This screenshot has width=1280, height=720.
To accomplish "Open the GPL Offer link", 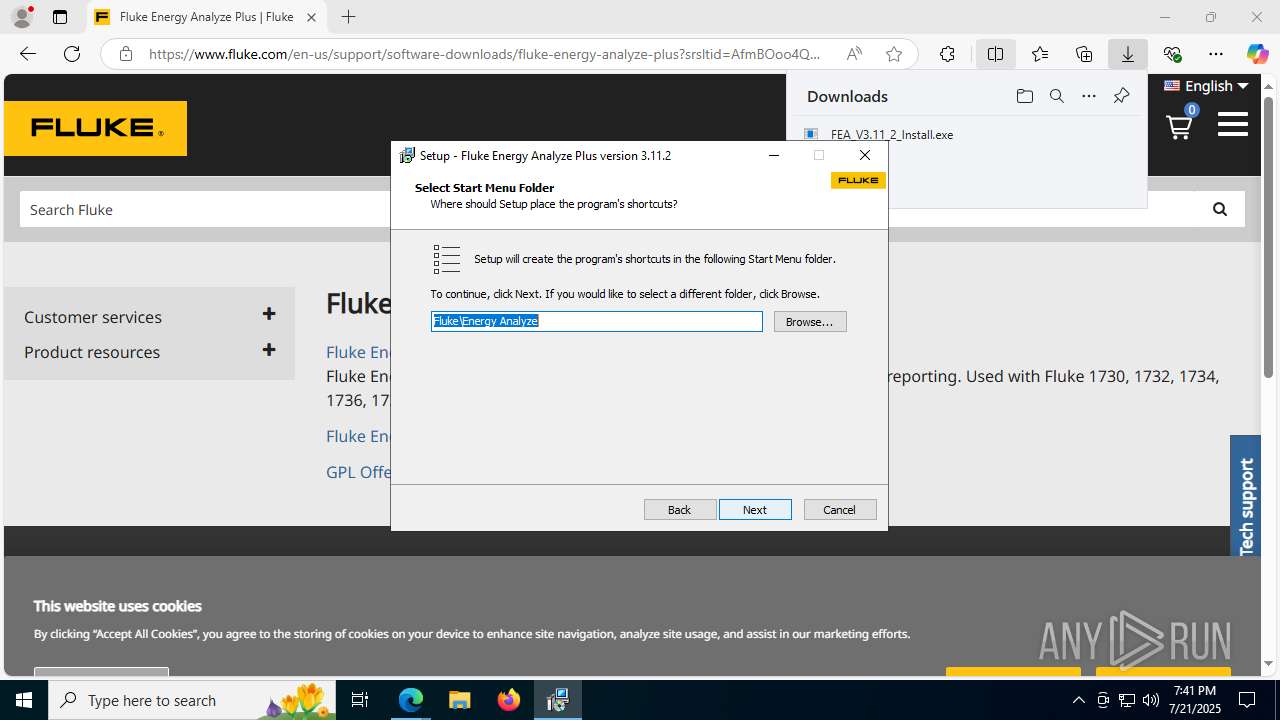I will pos(358,472).
